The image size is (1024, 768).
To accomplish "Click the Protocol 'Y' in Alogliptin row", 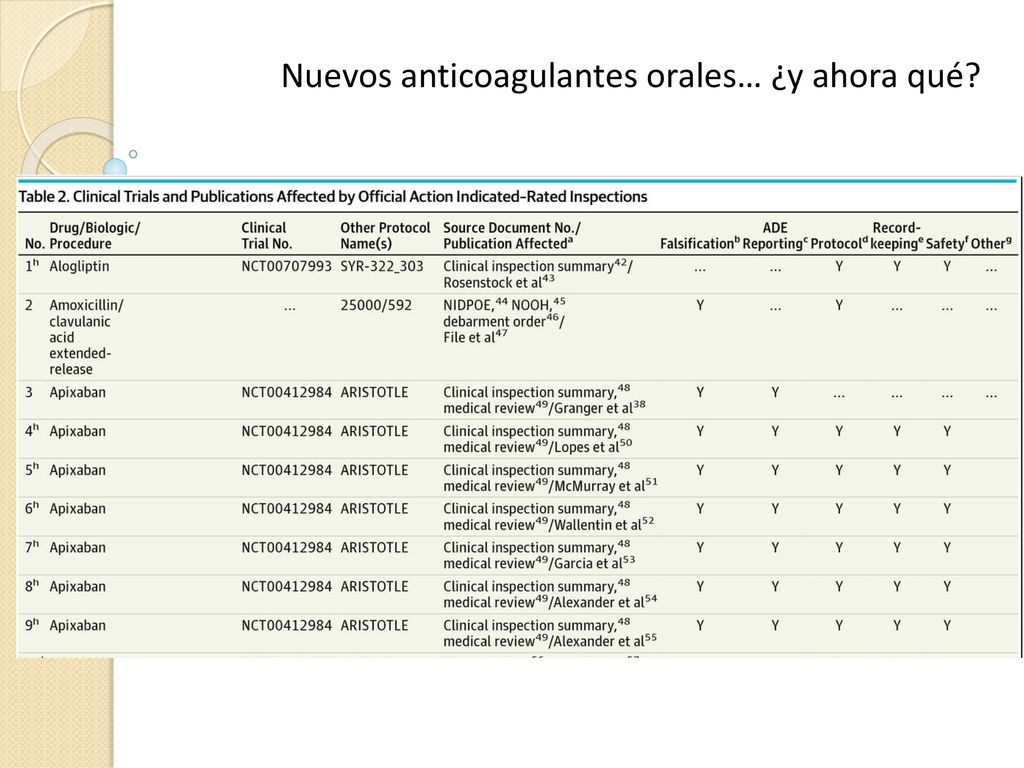I will [839, 266].
